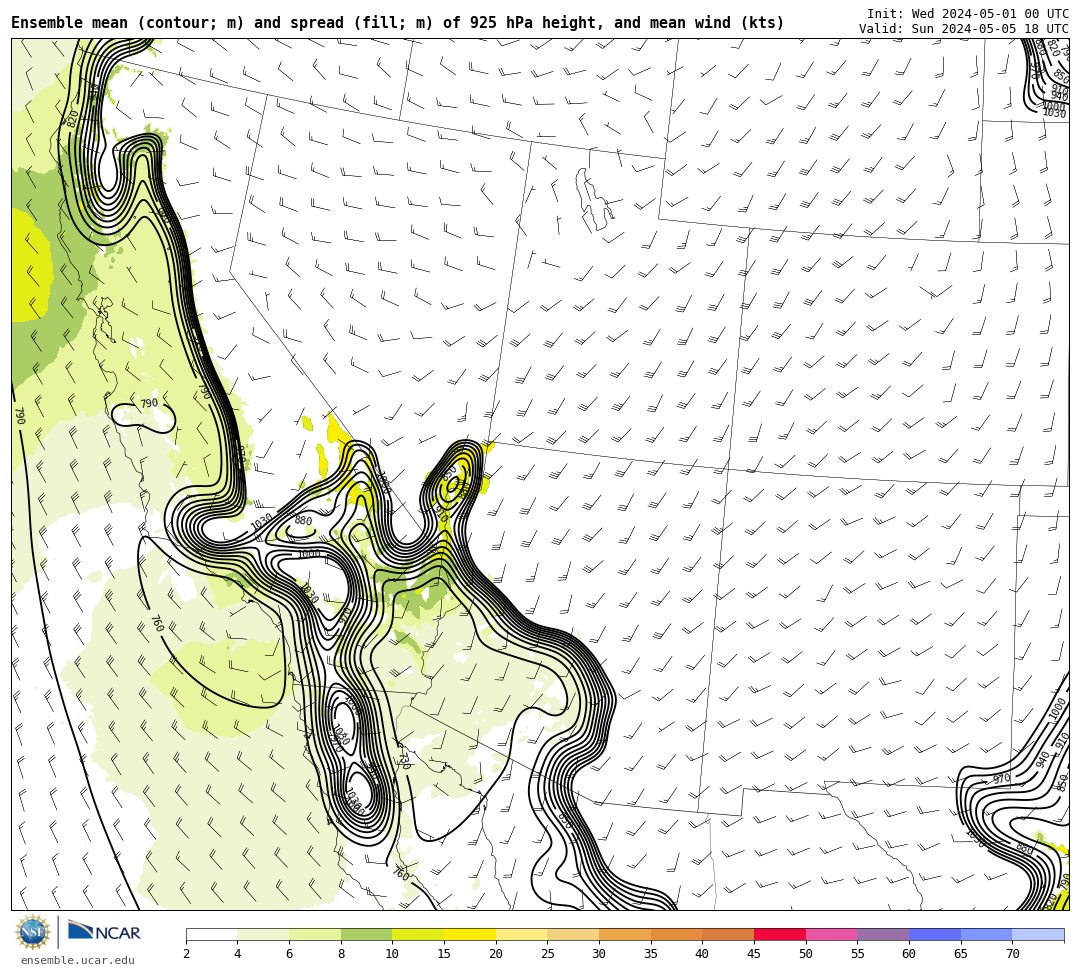
Task: Pick the white 2–4 colorbar segment
Action: click(211, 934)
